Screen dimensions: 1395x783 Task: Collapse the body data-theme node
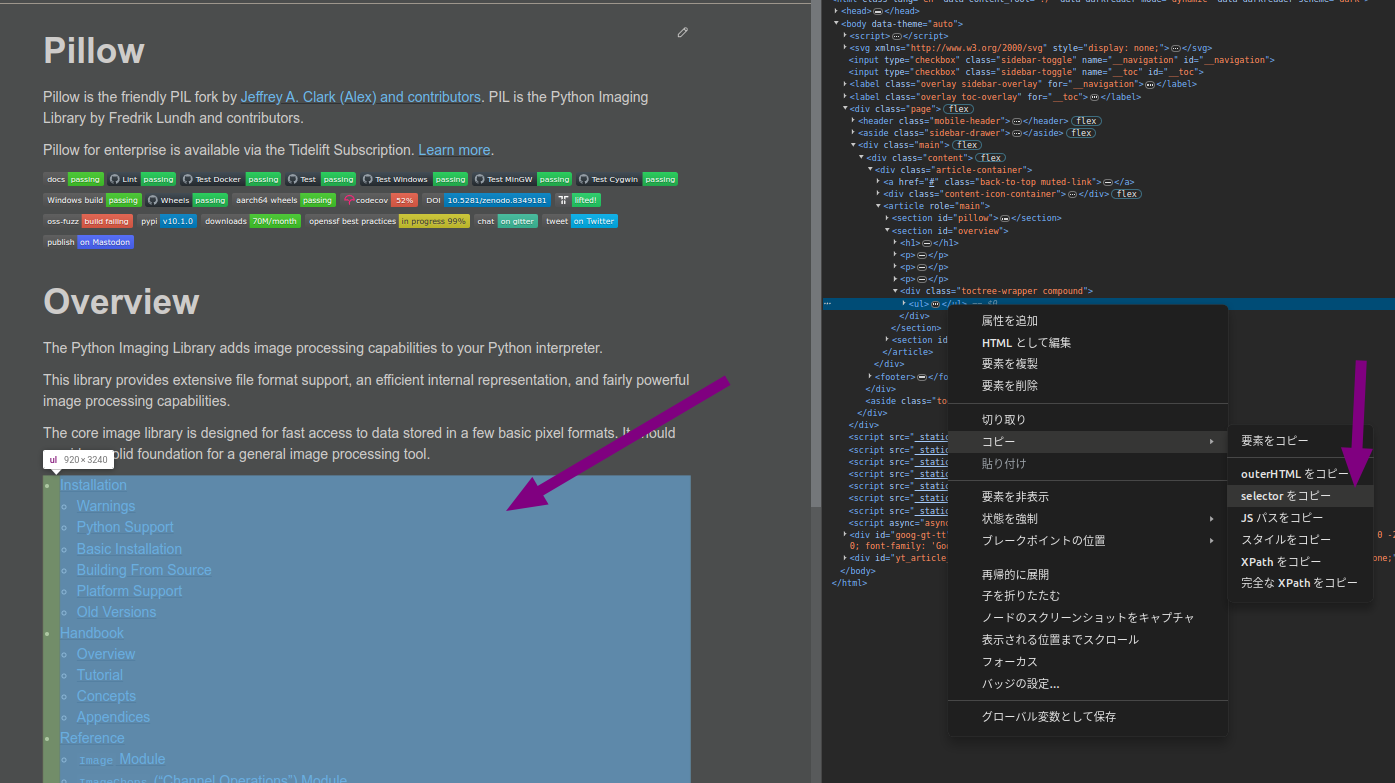836,23
